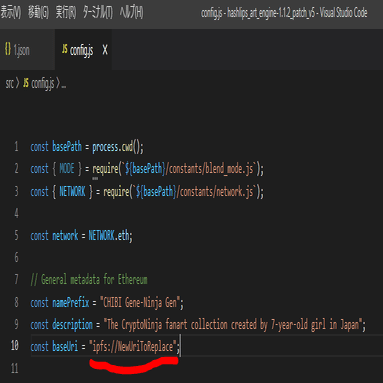This screenshot has width=383, height=383.
Task: Click the window title 'config.js - hashlips_art_engine'
Action: pos(284,13)
